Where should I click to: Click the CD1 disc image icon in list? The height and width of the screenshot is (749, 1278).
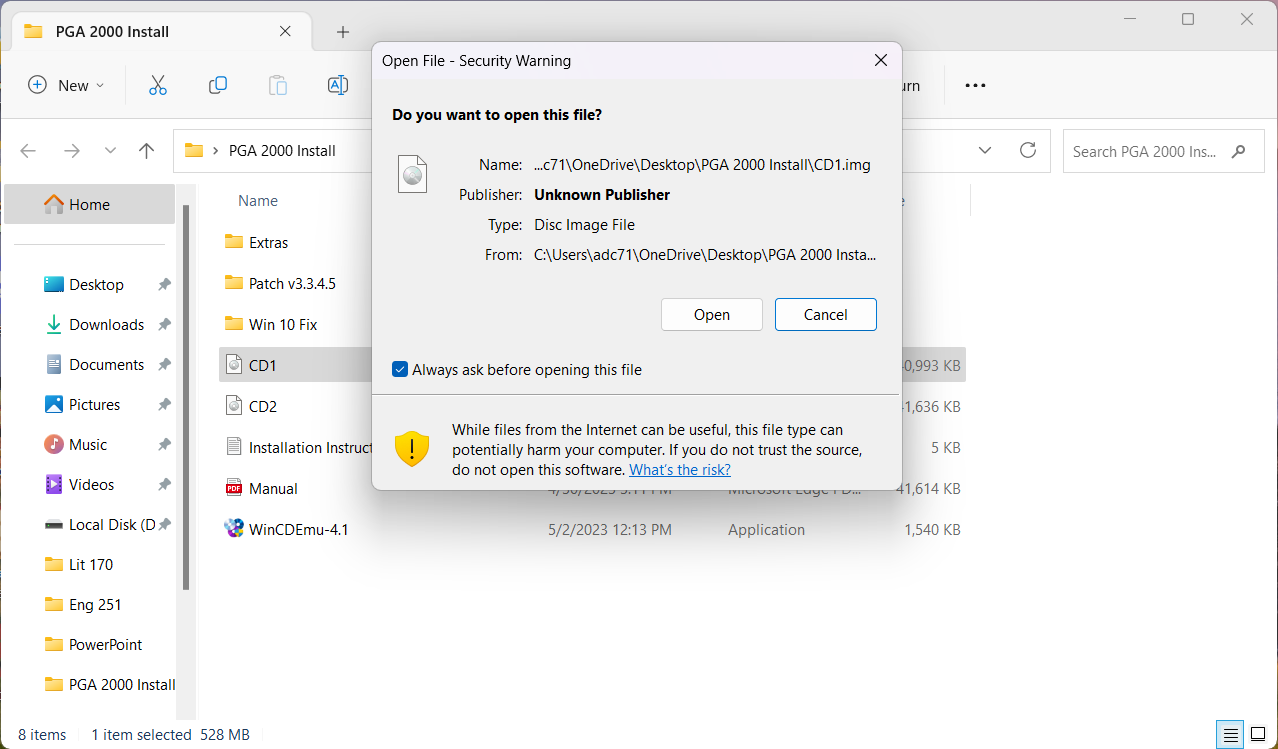point(234,365)
